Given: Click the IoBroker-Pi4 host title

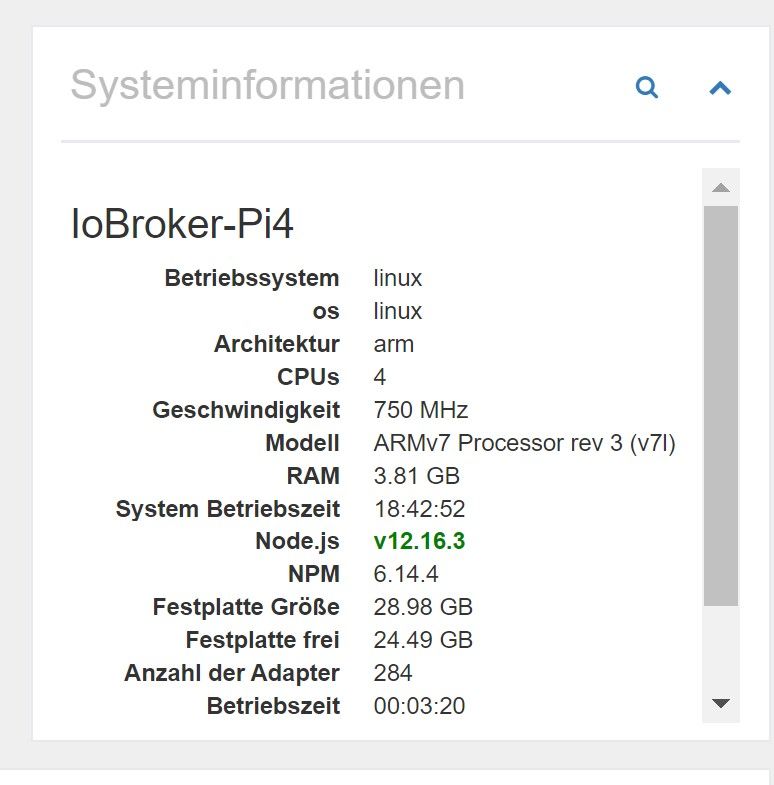Looking at the screenshot, I should [x=182, y=223].
